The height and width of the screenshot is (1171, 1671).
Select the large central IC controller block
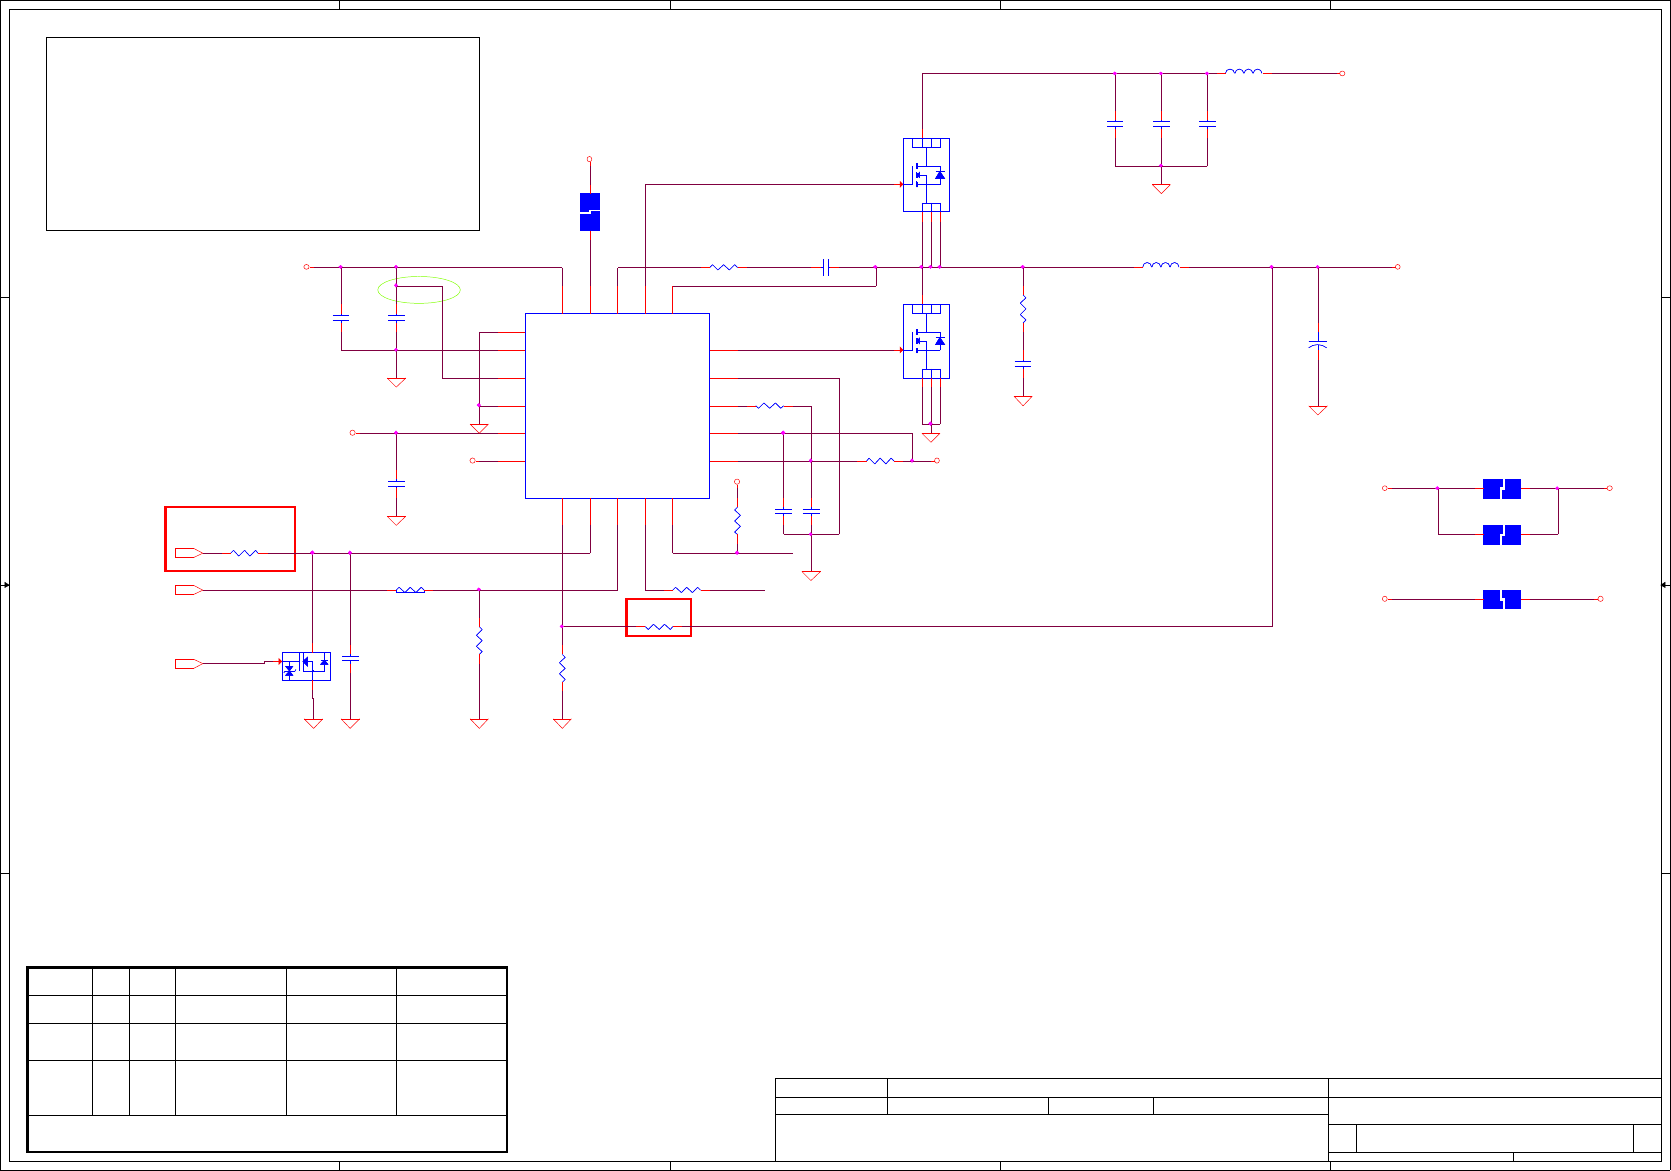coord(617,406)
